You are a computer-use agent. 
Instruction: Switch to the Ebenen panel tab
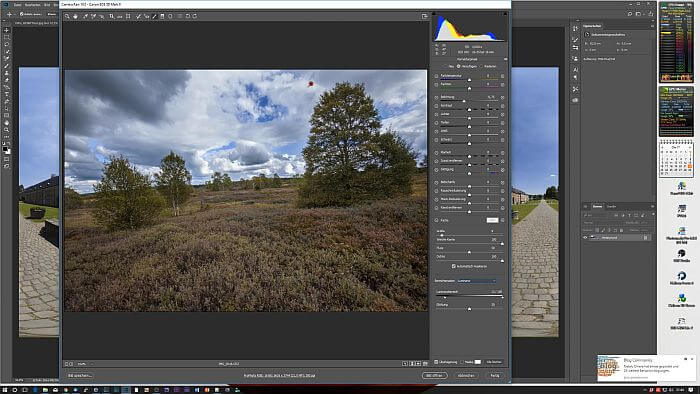click(x=597, y=206)
